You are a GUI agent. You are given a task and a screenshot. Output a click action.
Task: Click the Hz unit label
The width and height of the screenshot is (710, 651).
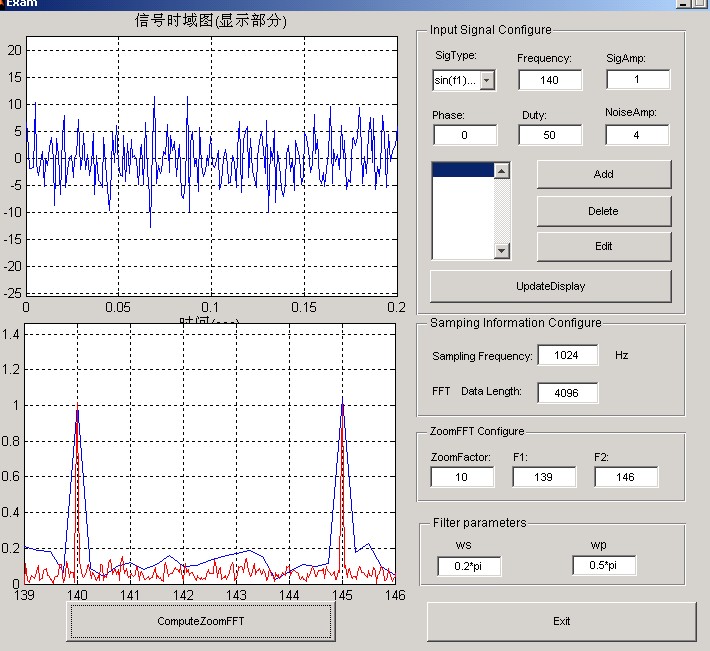point(622,355)
